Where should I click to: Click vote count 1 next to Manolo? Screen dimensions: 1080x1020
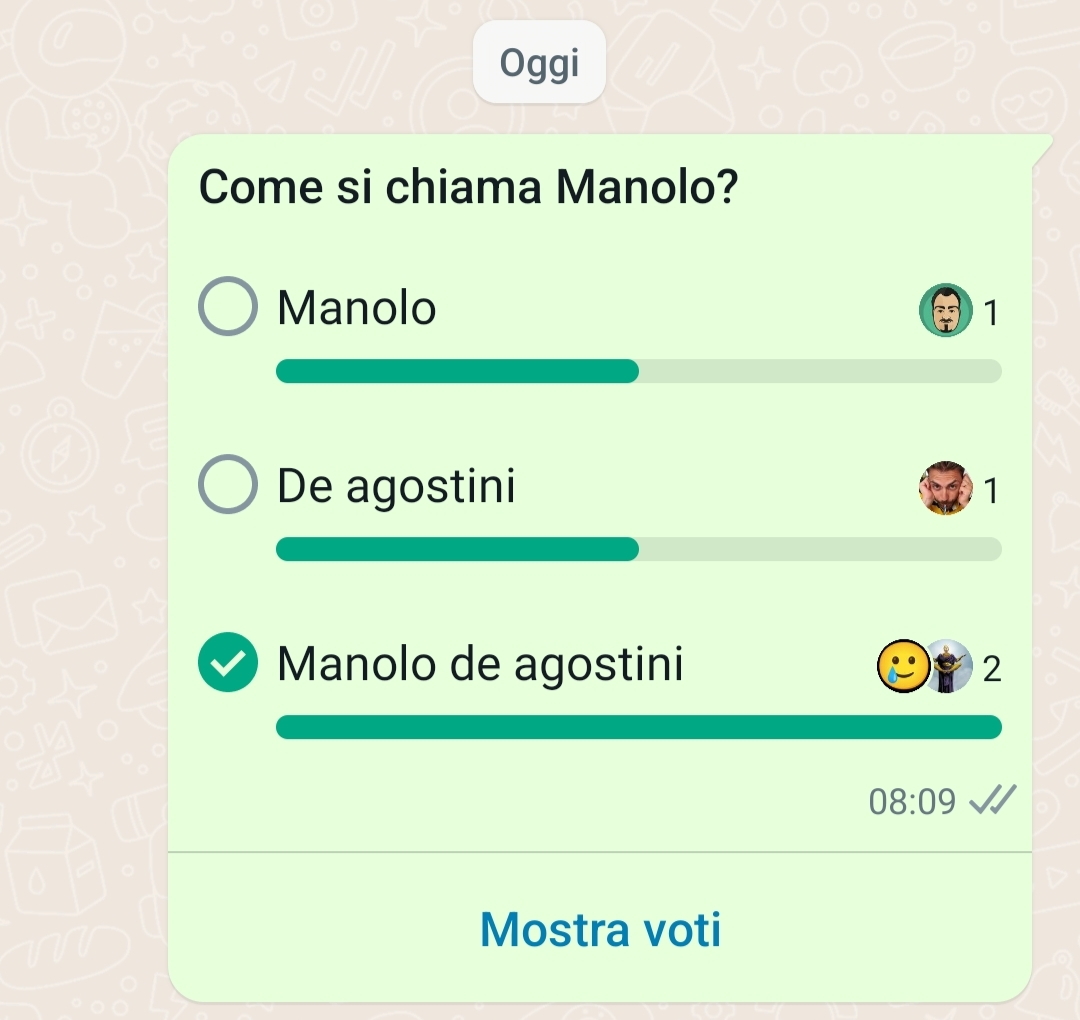click(991, 313)
